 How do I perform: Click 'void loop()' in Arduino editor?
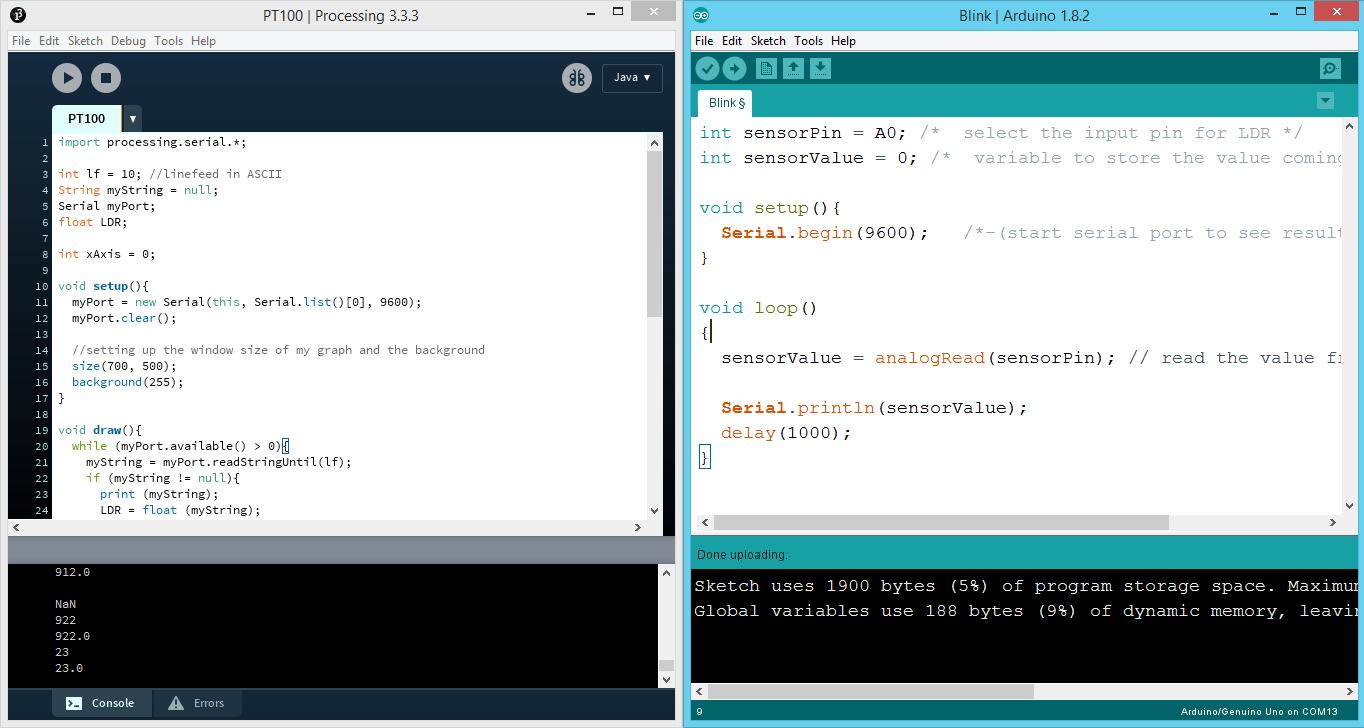(758, 308)
